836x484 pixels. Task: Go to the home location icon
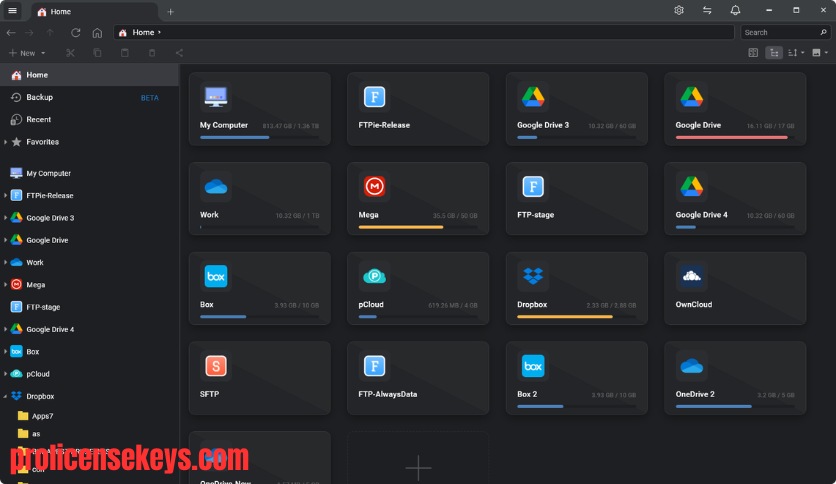[x=97, y=33]
